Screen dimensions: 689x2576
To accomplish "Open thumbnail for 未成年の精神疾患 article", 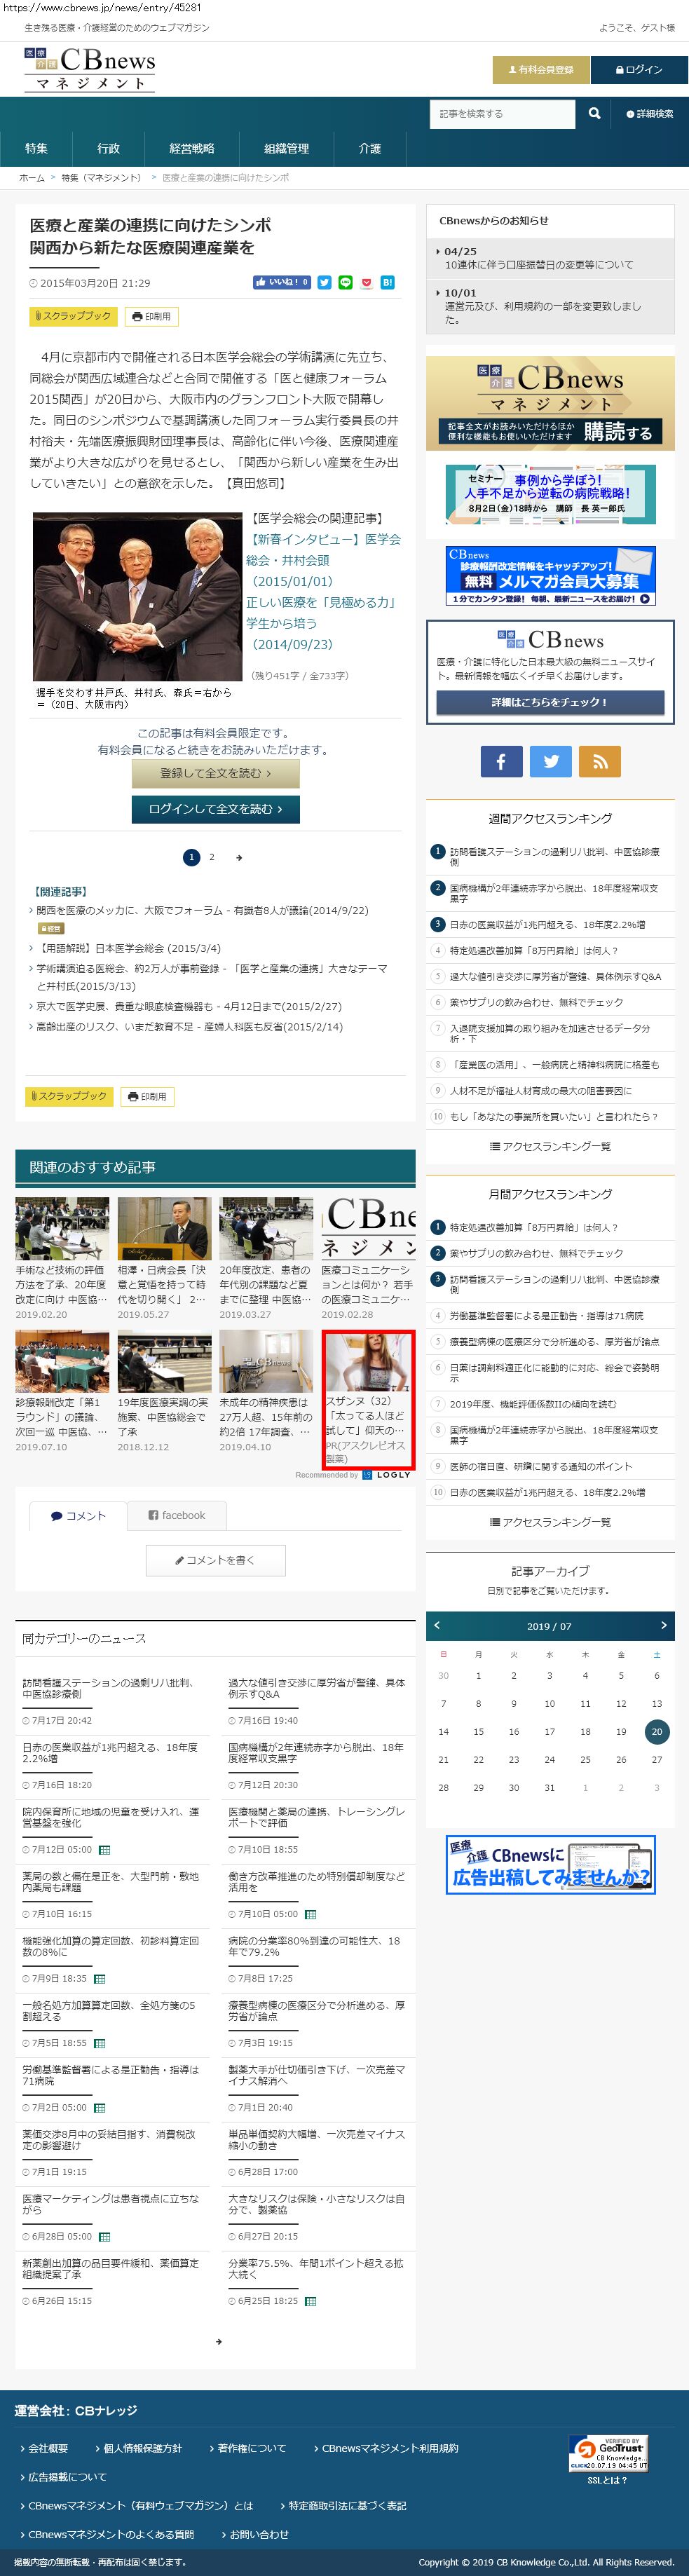I will pyautogui.click(x=266, y=1361).
